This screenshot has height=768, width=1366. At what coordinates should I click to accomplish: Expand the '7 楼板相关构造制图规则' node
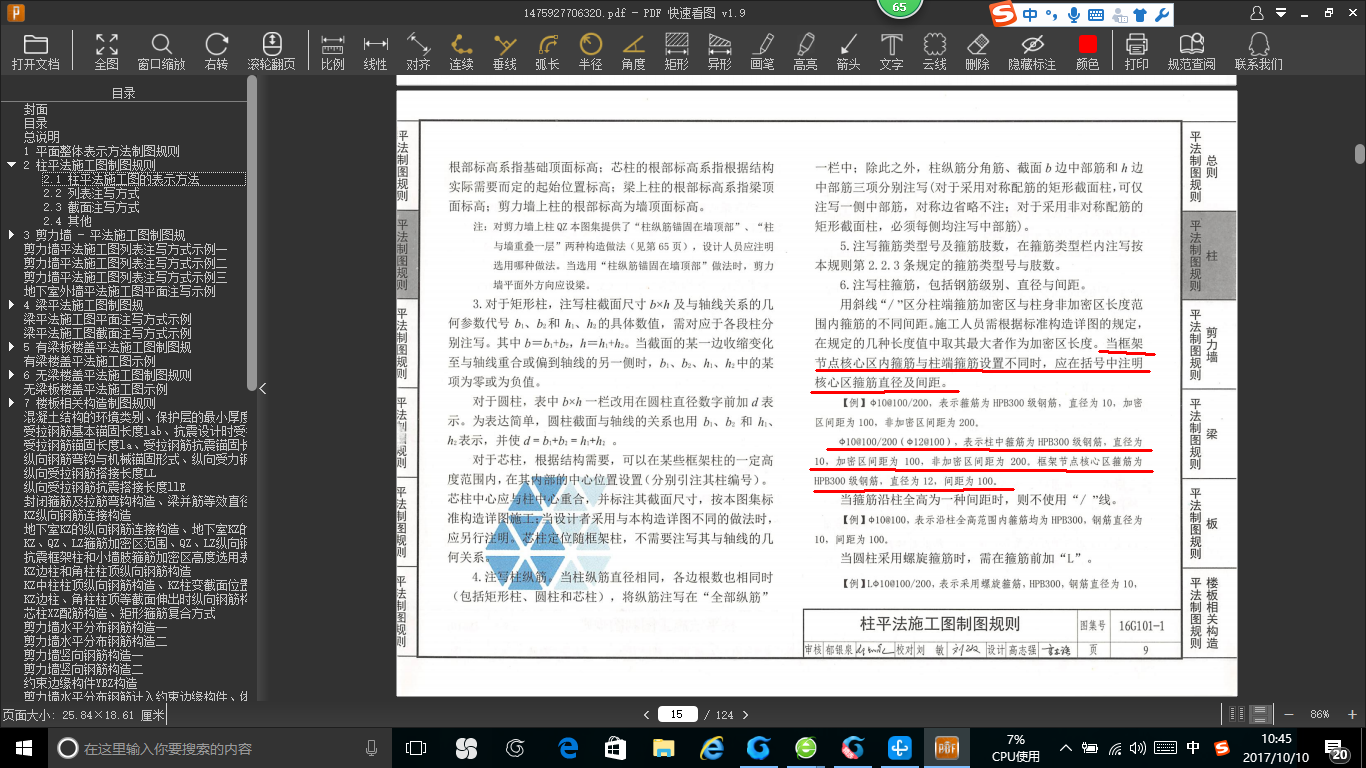pos(11,403)
